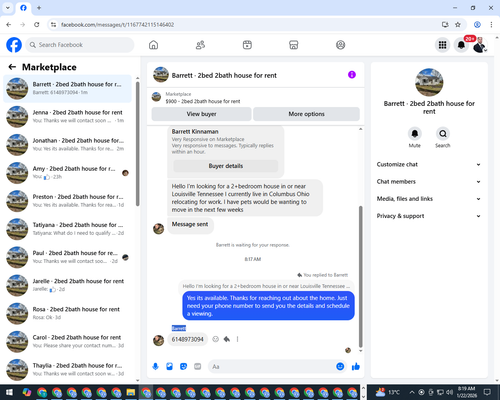The image size is (500, 400).
Task: Click the conversation list scrollbar
Action: 138,143
